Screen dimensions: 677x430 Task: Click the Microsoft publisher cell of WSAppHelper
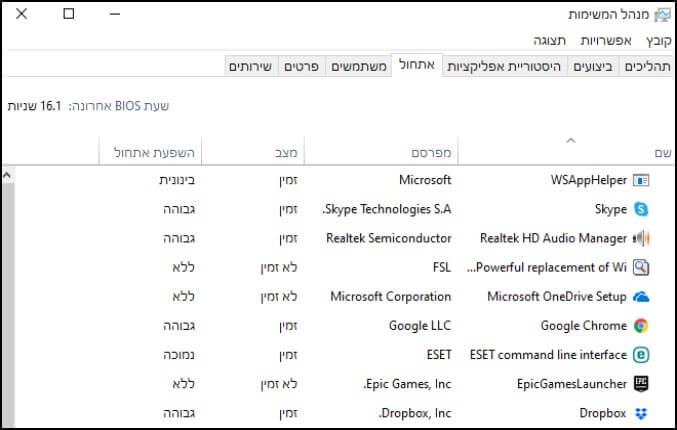click(425, 180)
